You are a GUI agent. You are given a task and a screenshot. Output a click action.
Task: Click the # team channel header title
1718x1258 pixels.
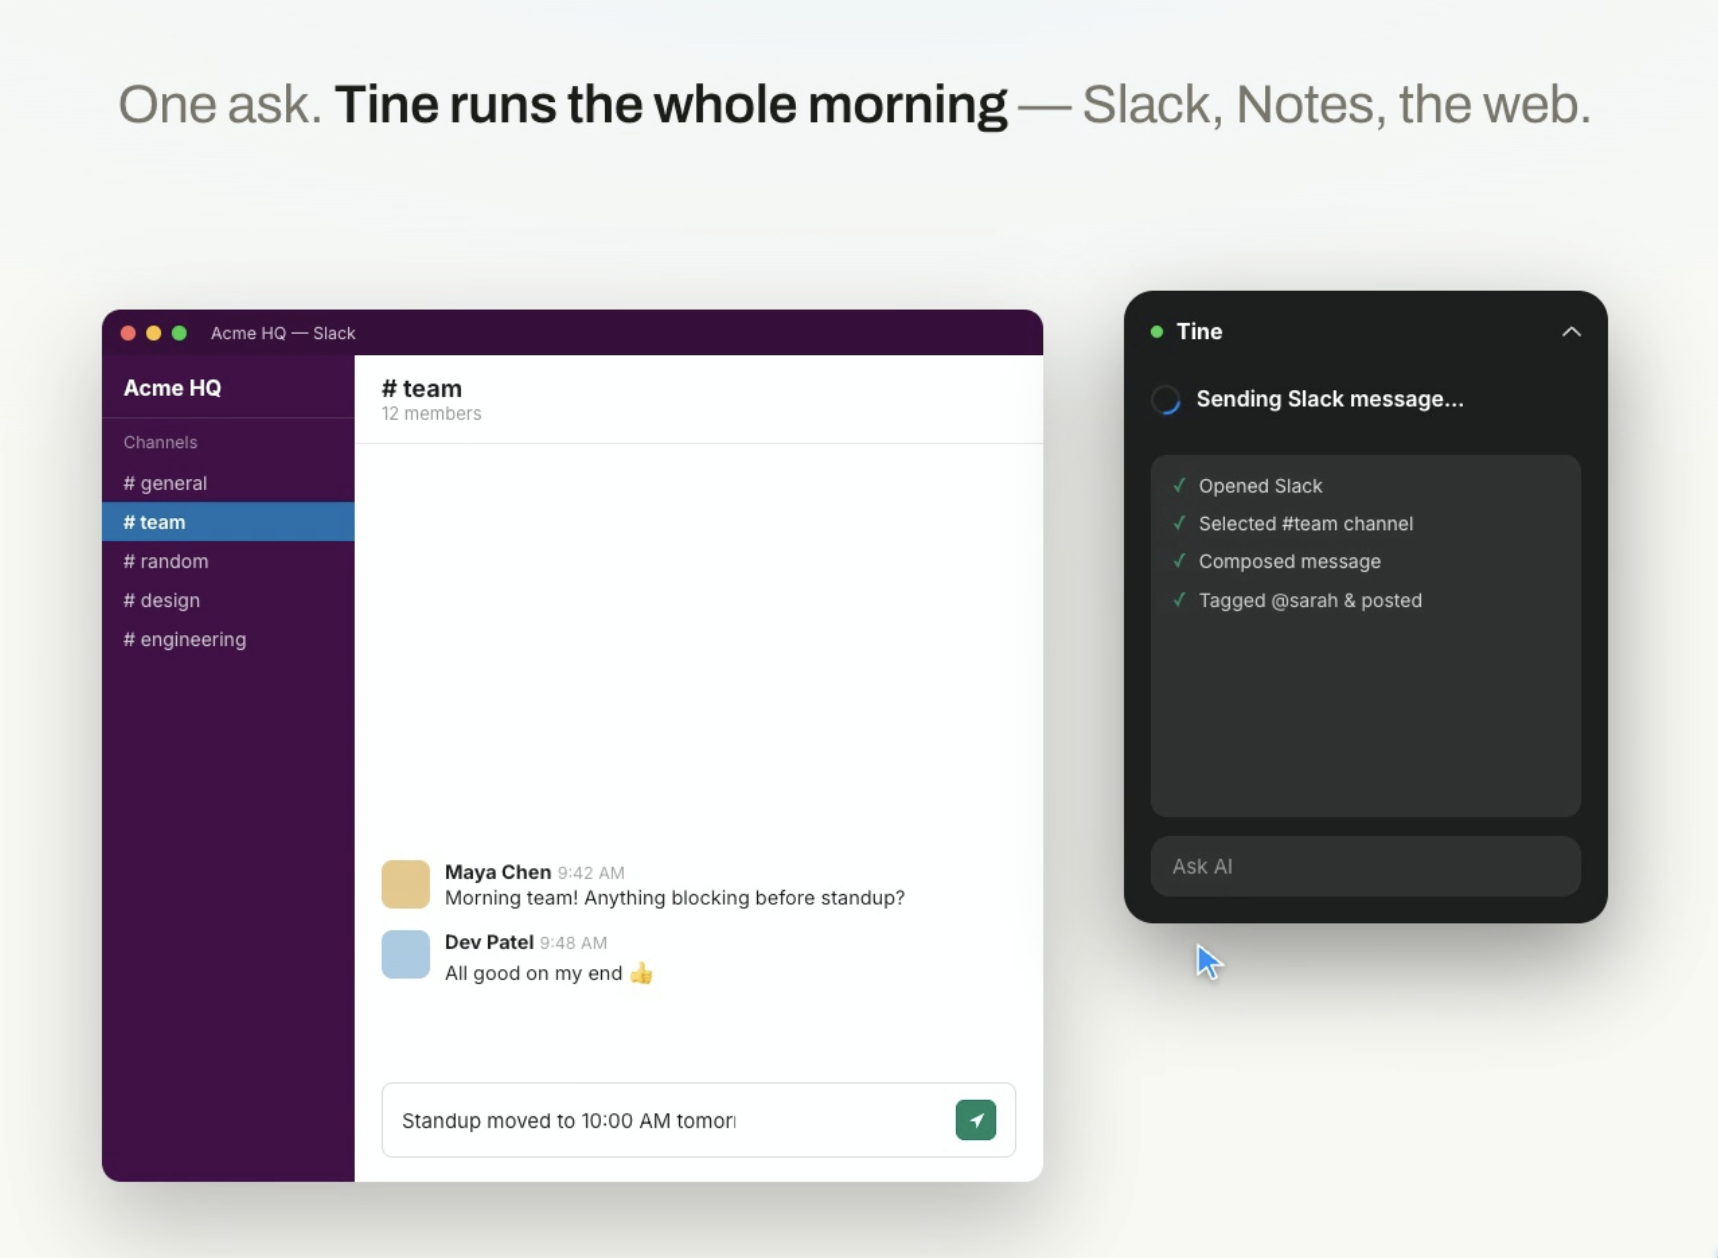(421, 388)
